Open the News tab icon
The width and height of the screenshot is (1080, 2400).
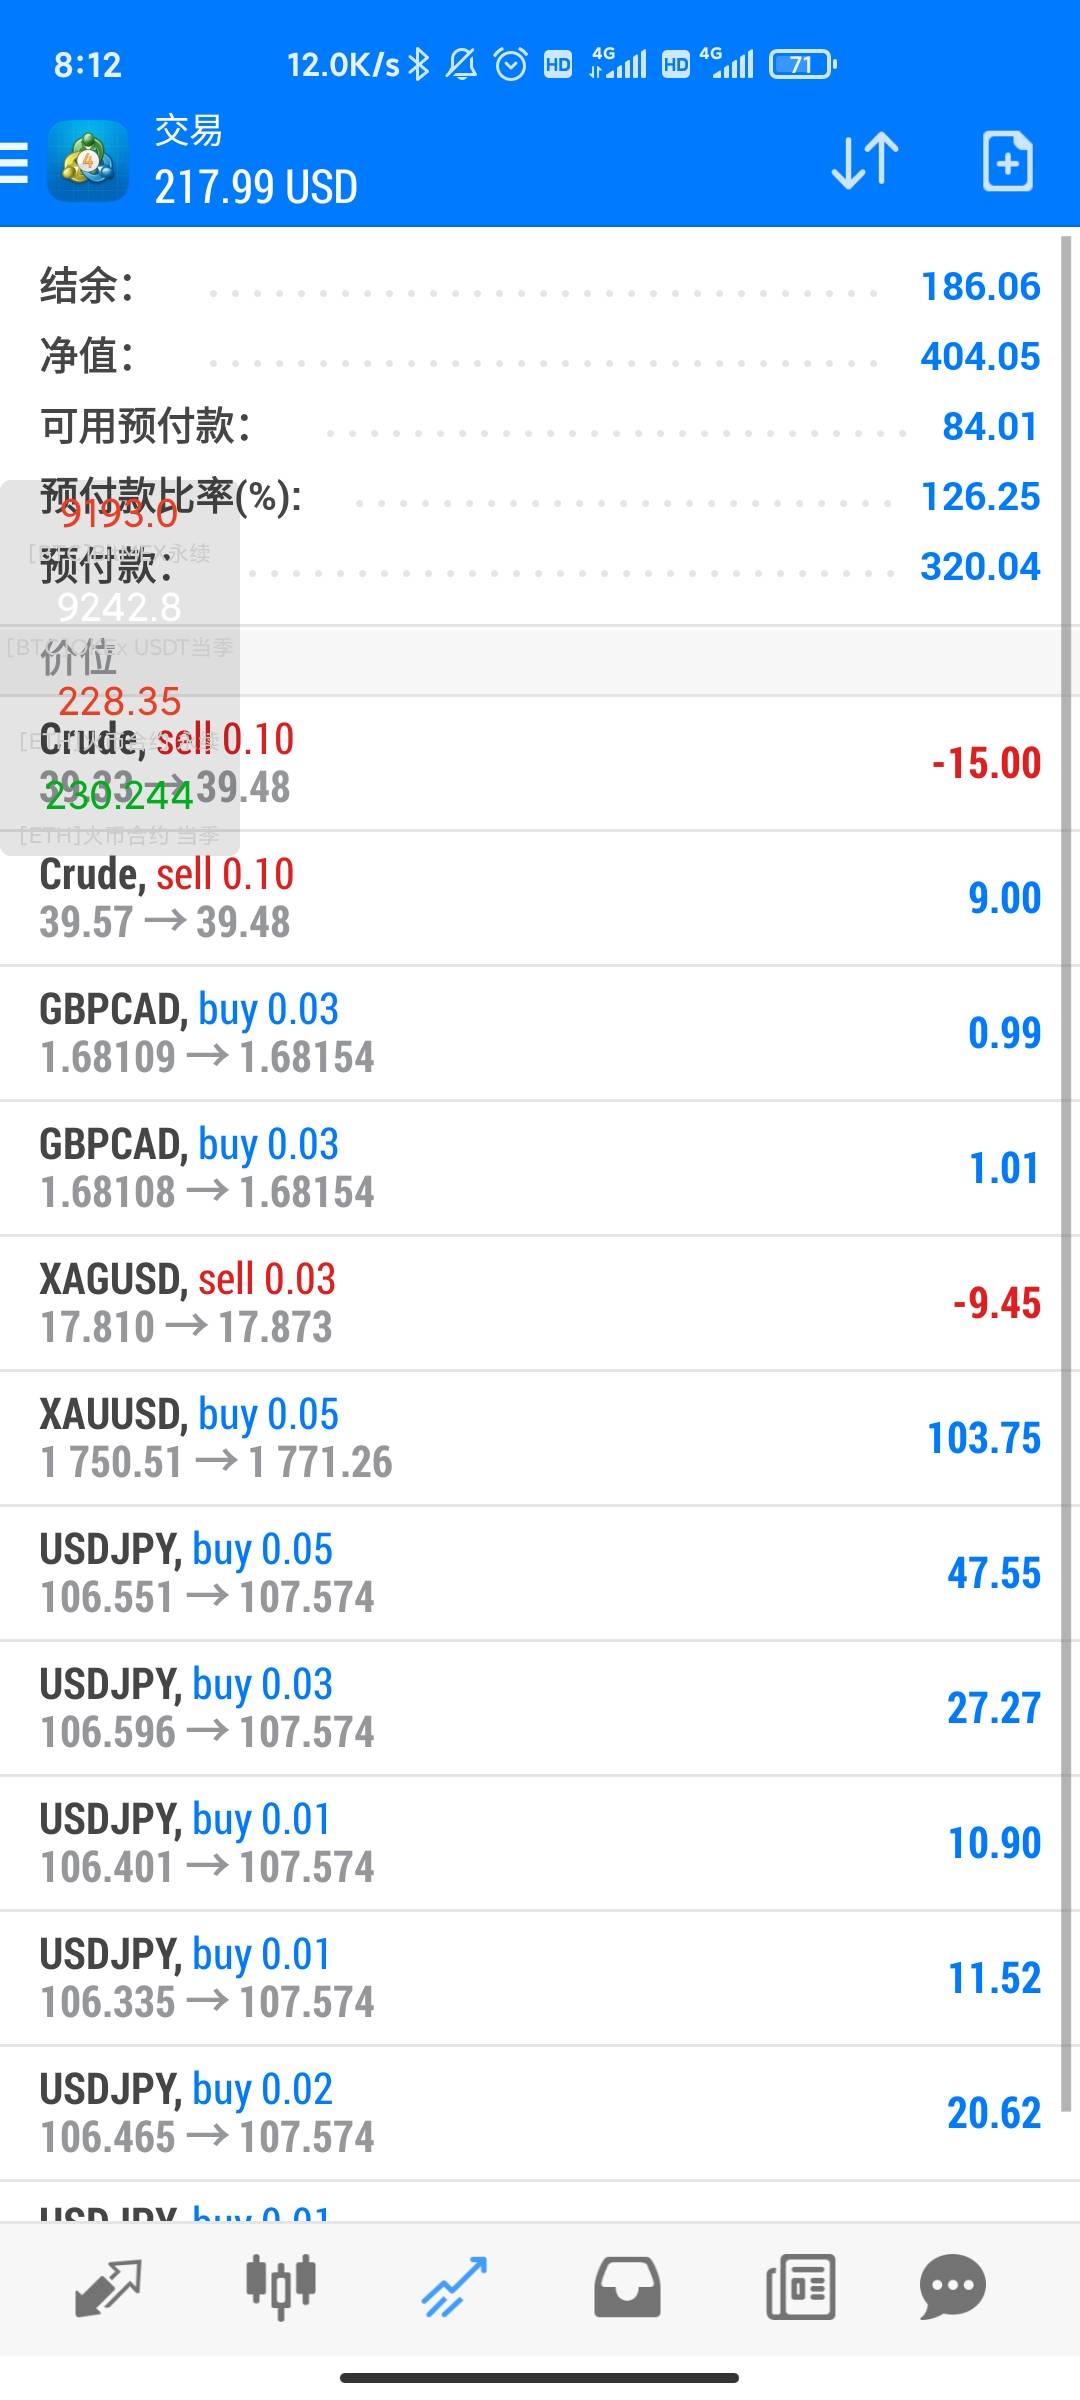(800, 2287)
